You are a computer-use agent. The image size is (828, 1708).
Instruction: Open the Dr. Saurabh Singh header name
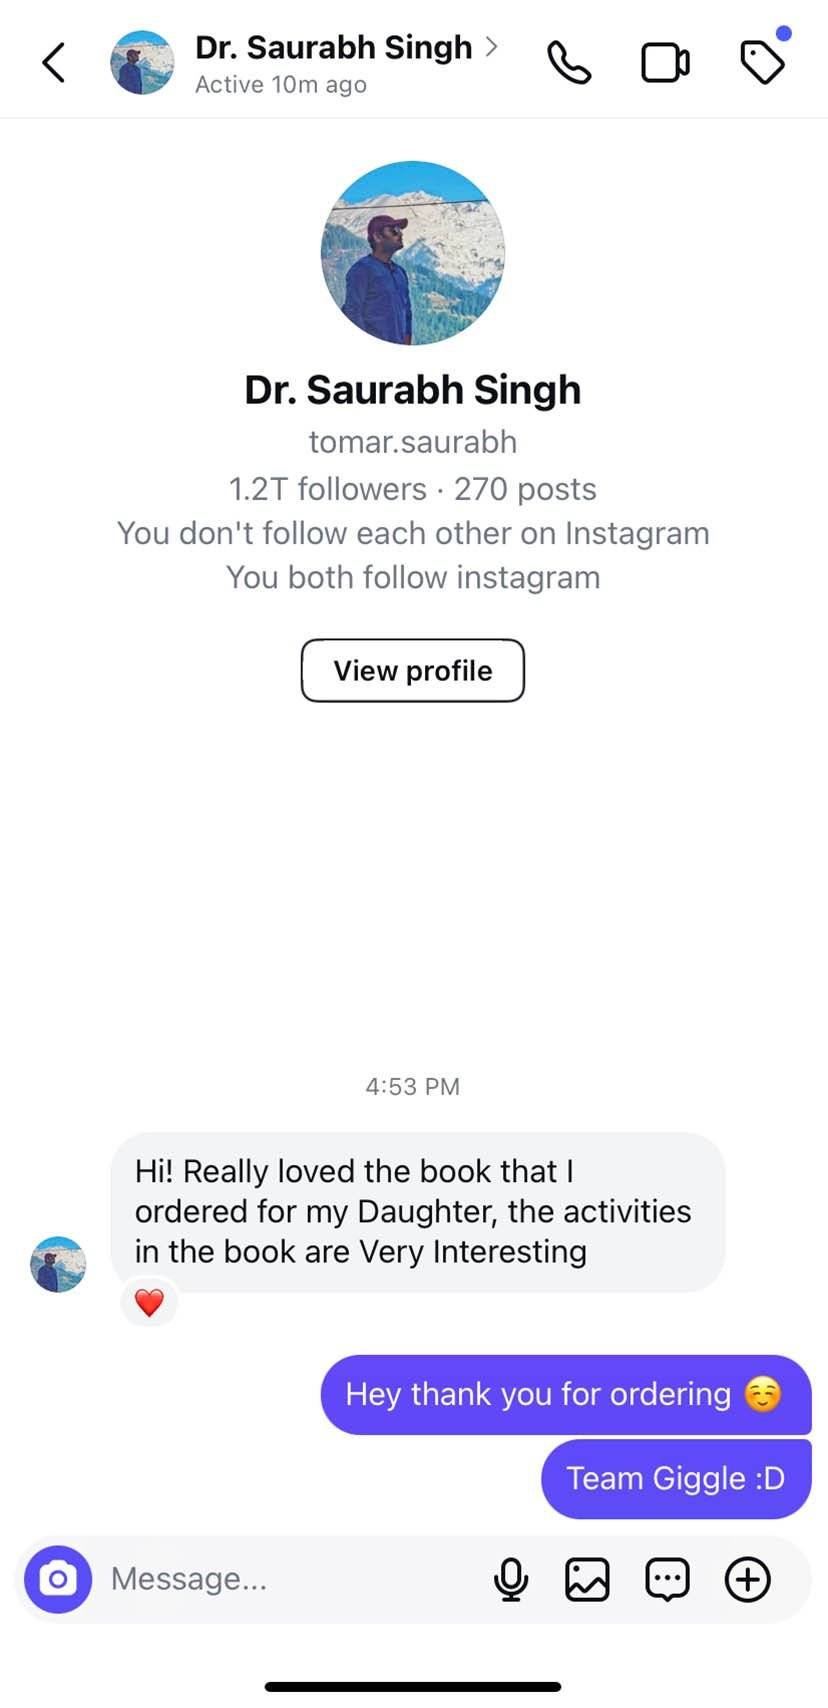(x=333, y=47)
